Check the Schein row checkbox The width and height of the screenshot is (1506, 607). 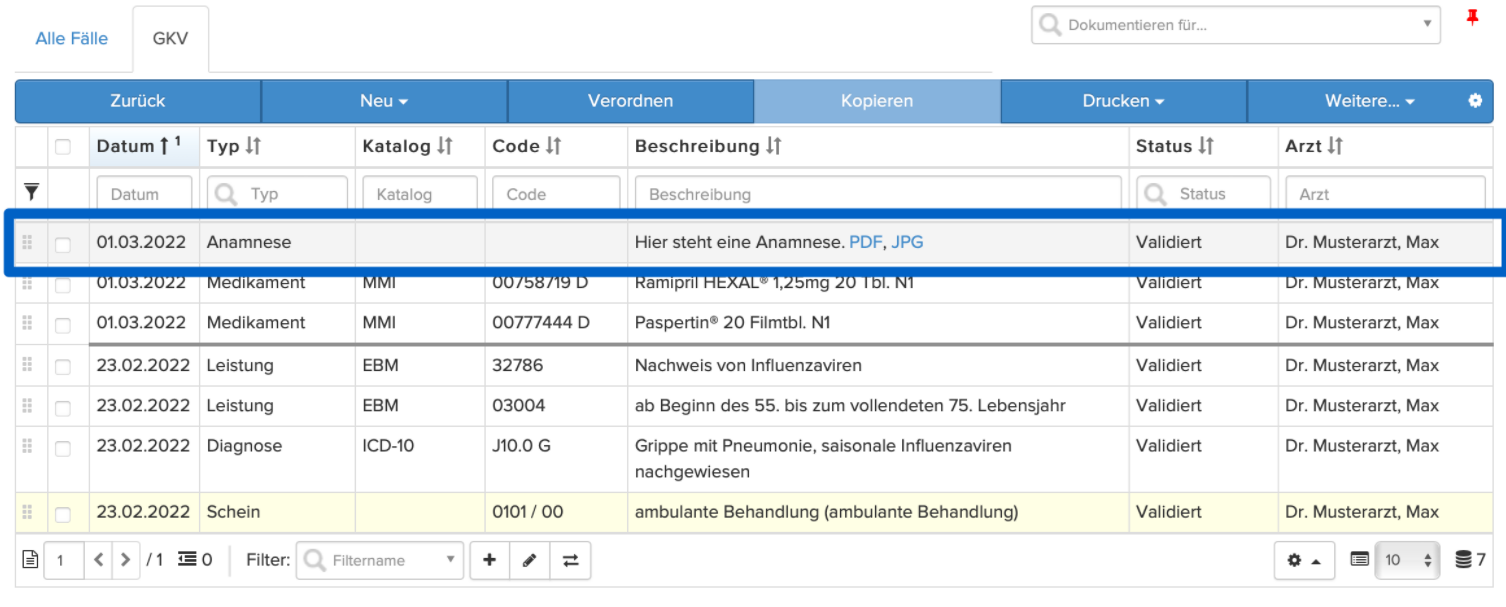(63, 514)
